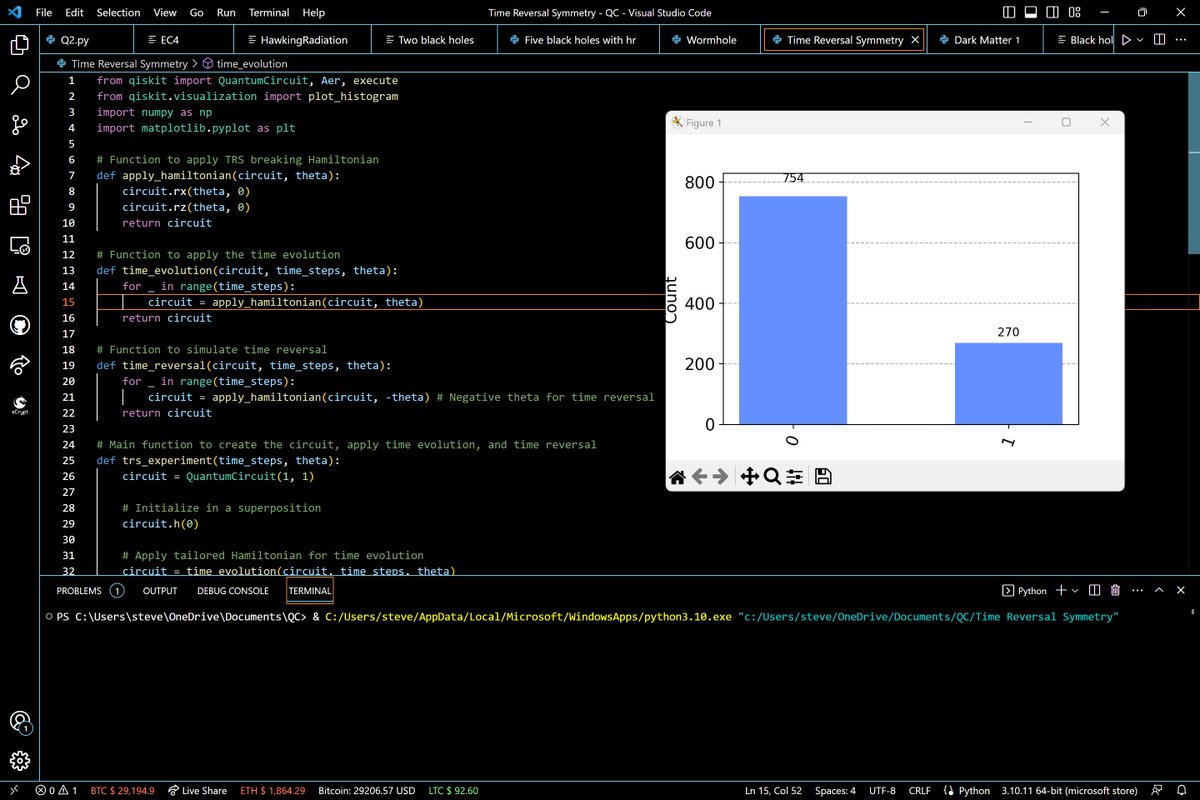Open the Extensions view
The width and height of the screenshot is (1200, 800).
[x=19, y=206]
